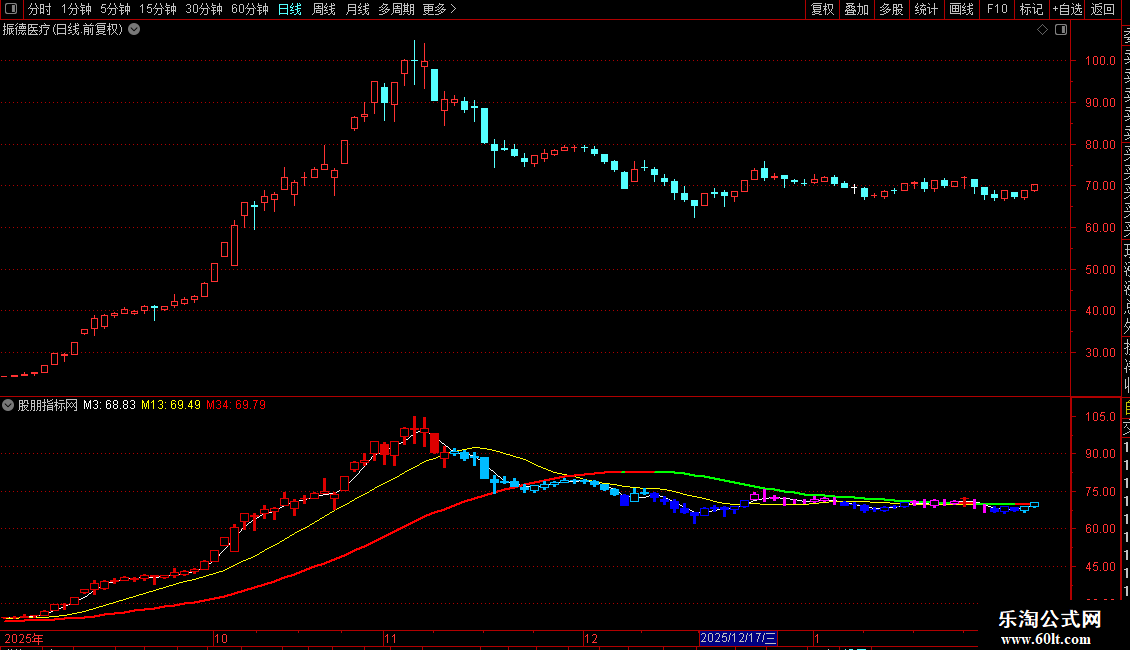Toggle the right panel layout icon near diamond

coord(1061,30)
